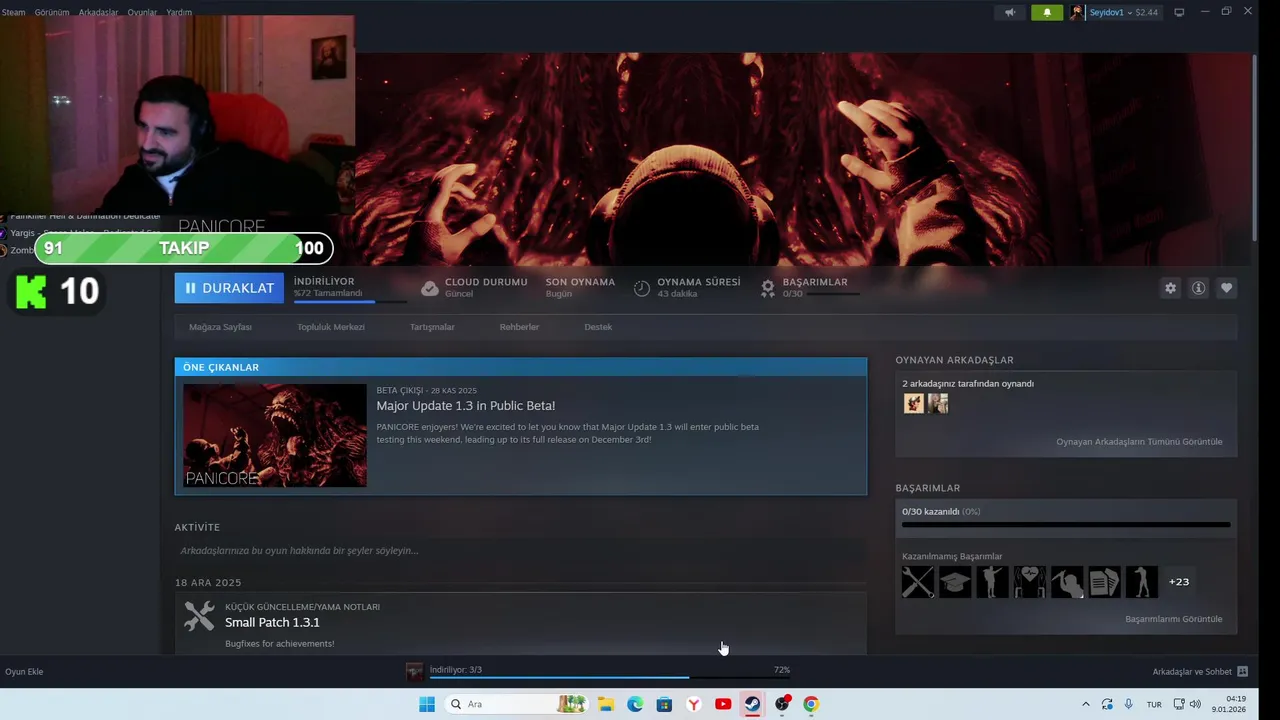Screen dimensions: 1280x720
Task: Open File Explorer from taskbar
Action: tap(606, 704)
